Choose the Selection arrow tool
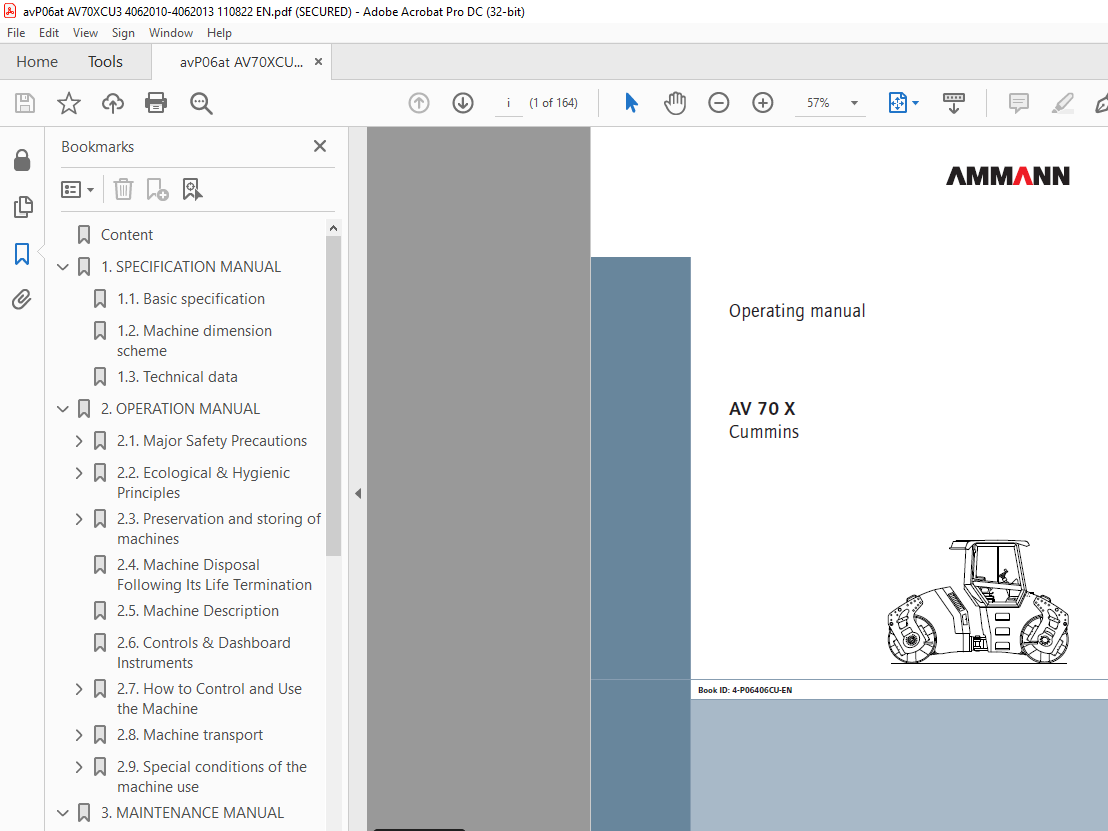The height and width of the screenshot is (831, 1108). coord(631,103)
